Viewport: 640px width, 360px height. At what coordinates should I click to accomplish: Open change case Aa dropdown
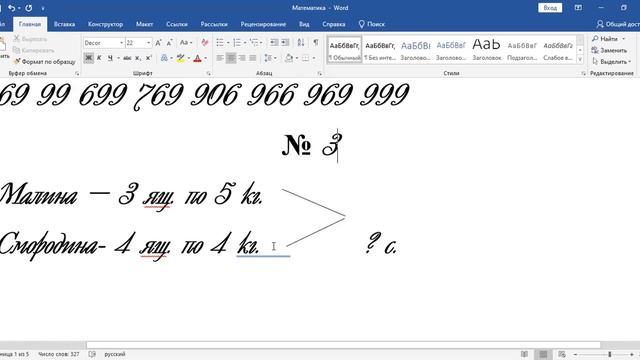(186, 42)
